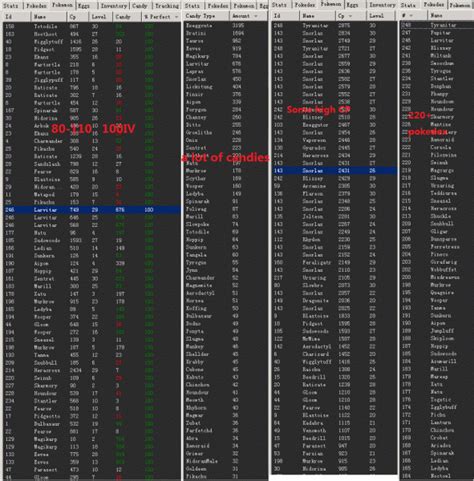Select pokedex entry 169 Crobat
The width and height of the screenshot is (474, 481).
(437, 438)
